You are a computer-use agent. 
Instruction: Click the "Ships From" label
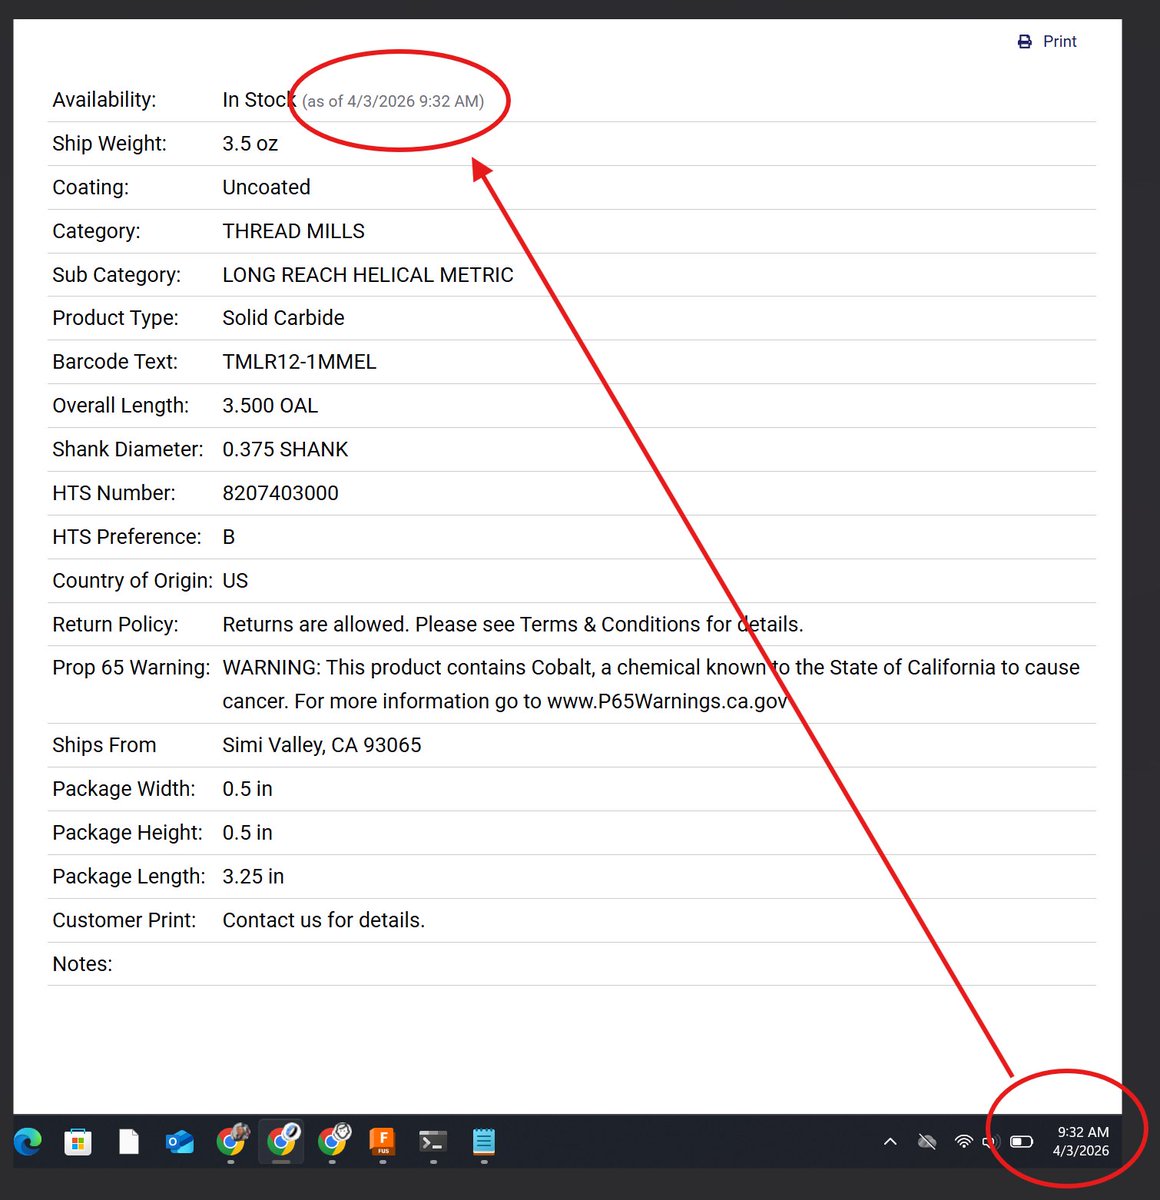coord(104,745)
